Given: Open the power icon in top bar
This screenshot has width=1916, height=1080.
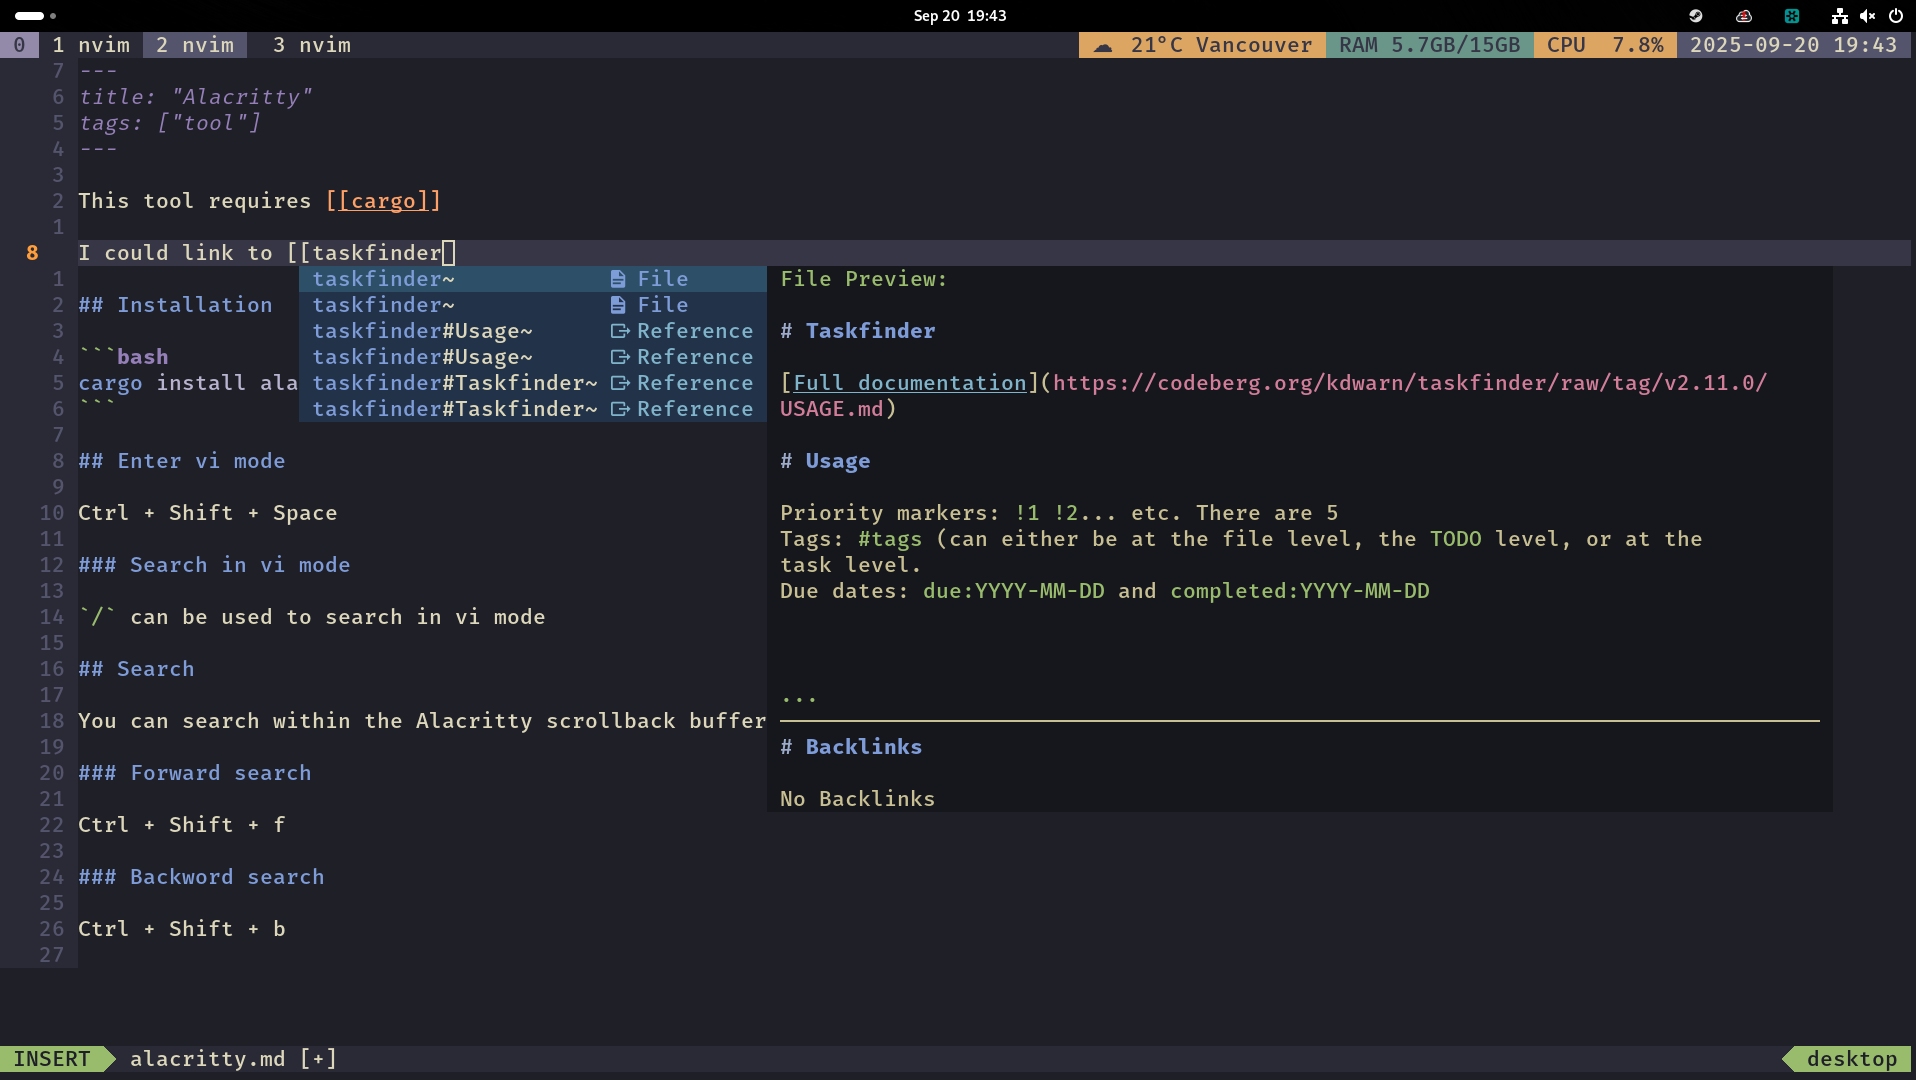Looking at the screenshot, I should pos(1895,16).
